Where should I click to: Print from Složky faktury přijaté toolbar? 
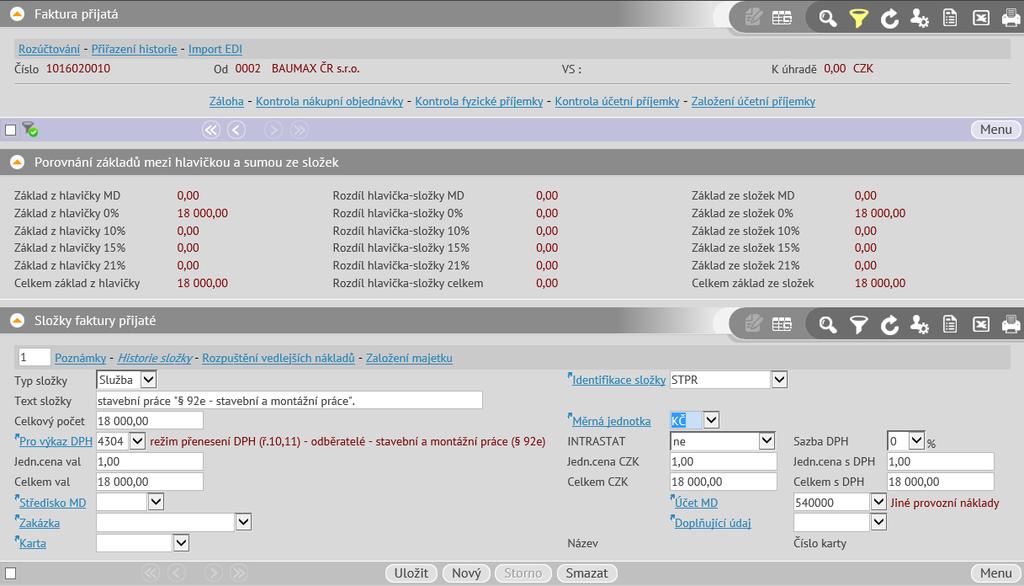pos(1011,324)
